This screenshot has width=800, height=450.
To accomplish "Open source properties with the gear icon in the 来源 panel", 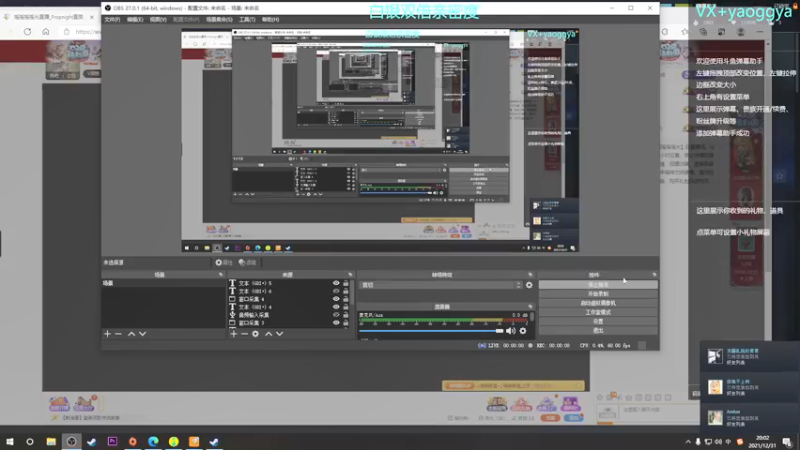I will (255, 334).
